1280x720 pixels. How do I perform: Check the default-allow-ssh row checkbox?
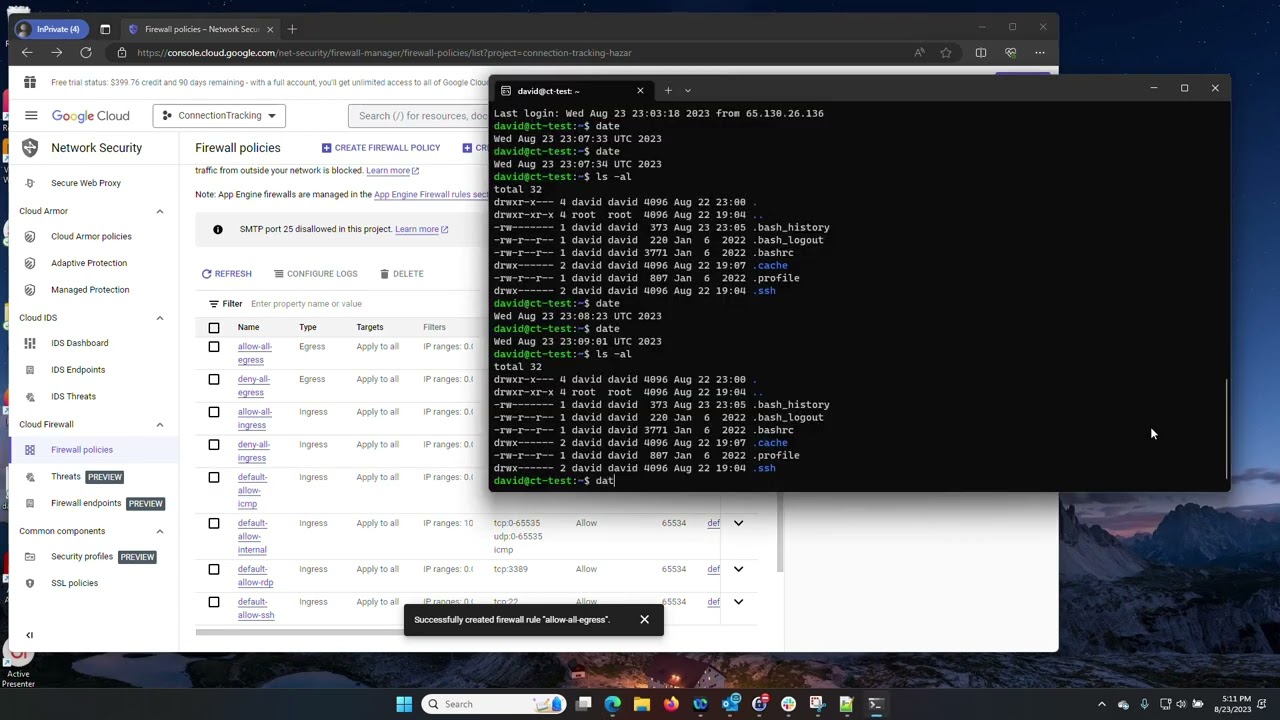214,602
